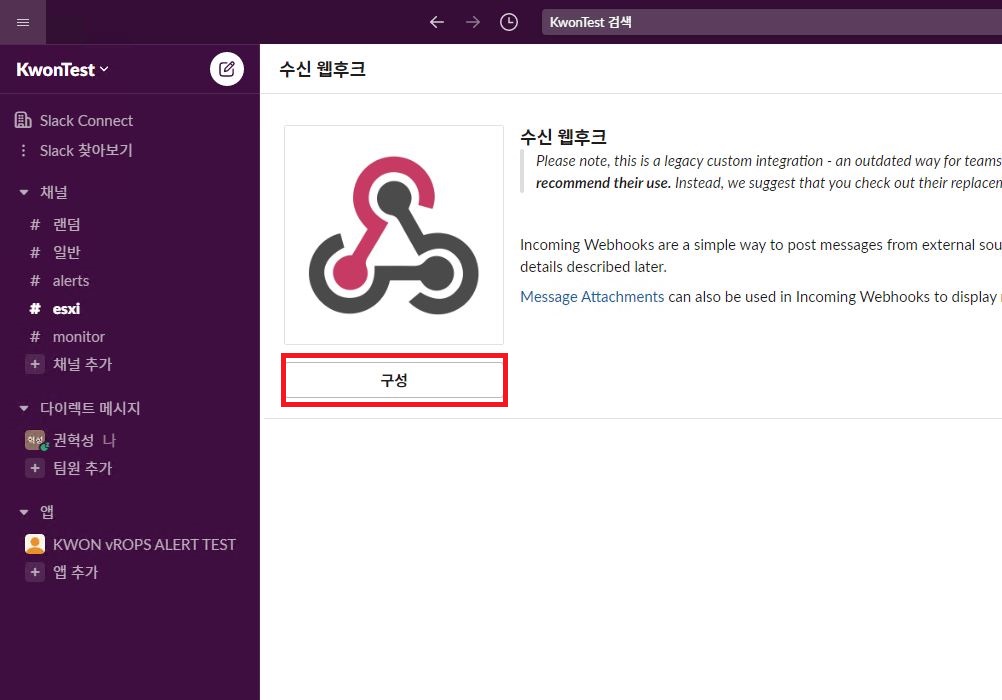The height and width of the screenshot is (700, 1002).
Task: Collapse the 앱 section
Action: tap(24, 512)
